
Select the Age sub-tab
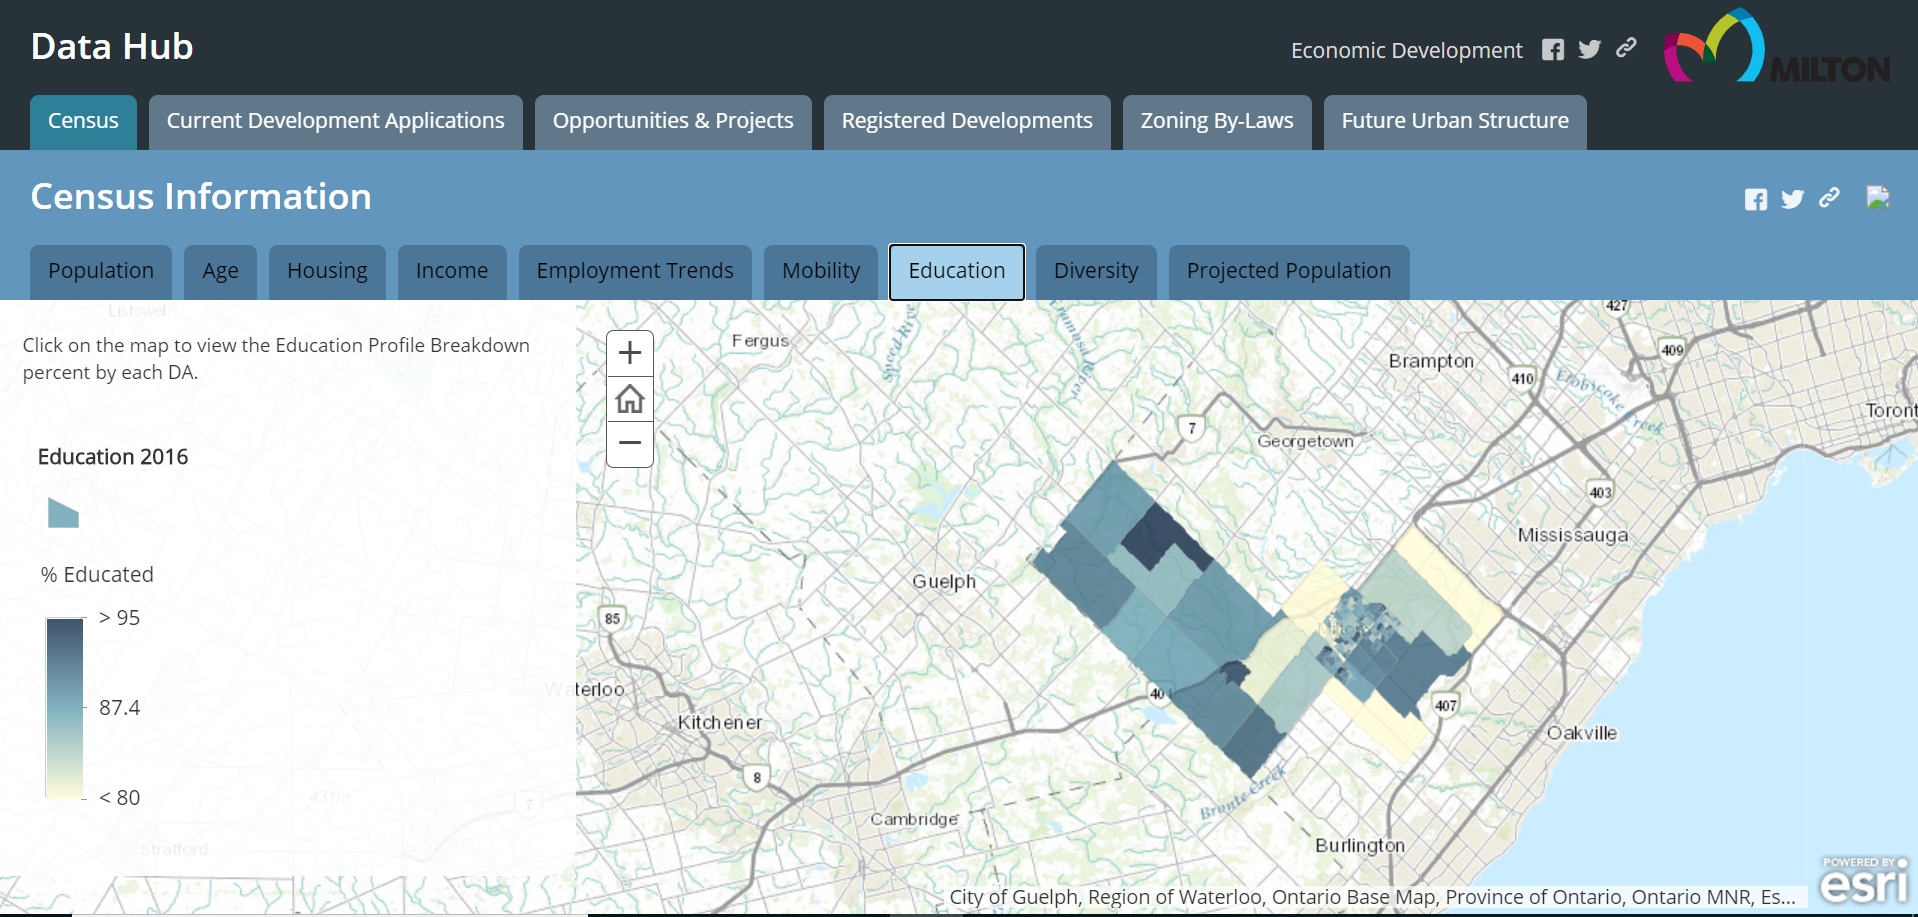click(x=220, y=272)
